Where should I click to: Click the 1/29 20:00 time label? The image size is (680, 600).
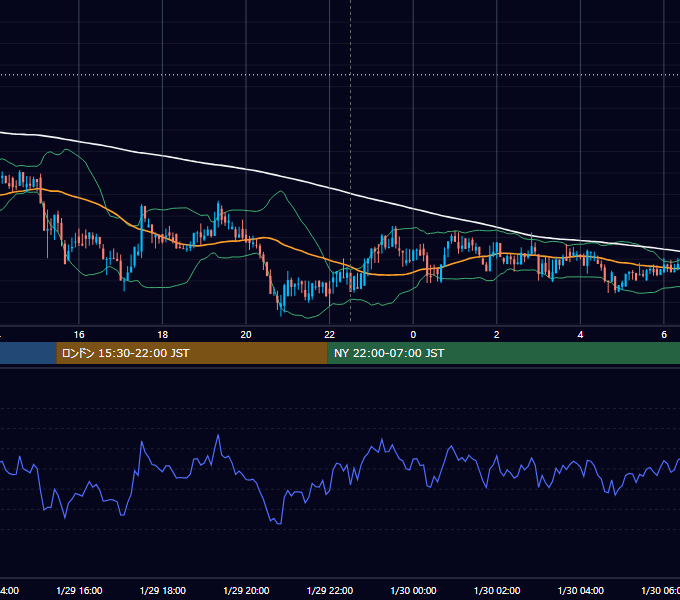(246, 590)
